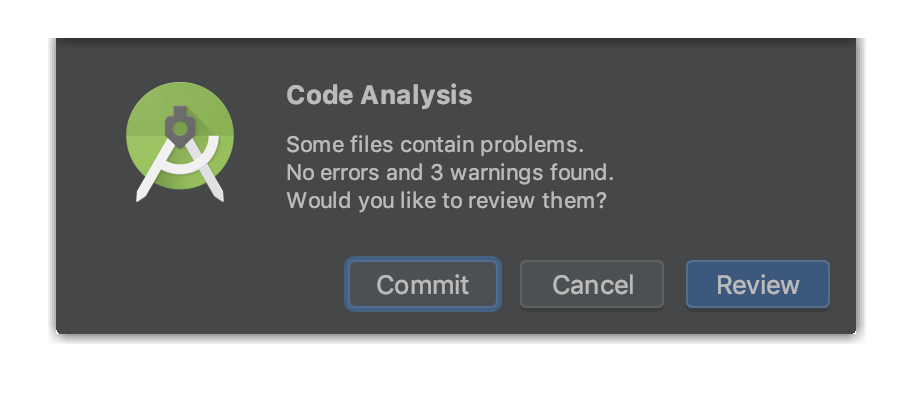Click the 'Would you like to review them?' text
This screenshot has width=912, height=398.
[x=447, y=201]
